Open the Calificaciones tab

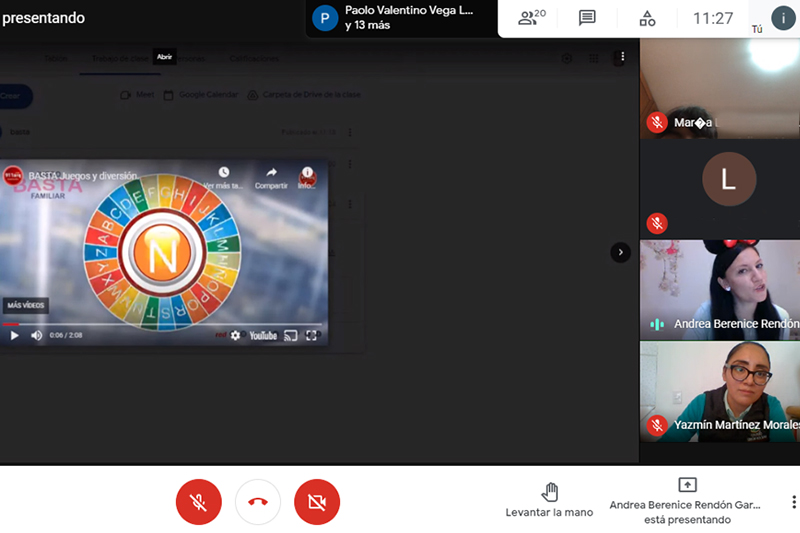(x=254, y=59)
